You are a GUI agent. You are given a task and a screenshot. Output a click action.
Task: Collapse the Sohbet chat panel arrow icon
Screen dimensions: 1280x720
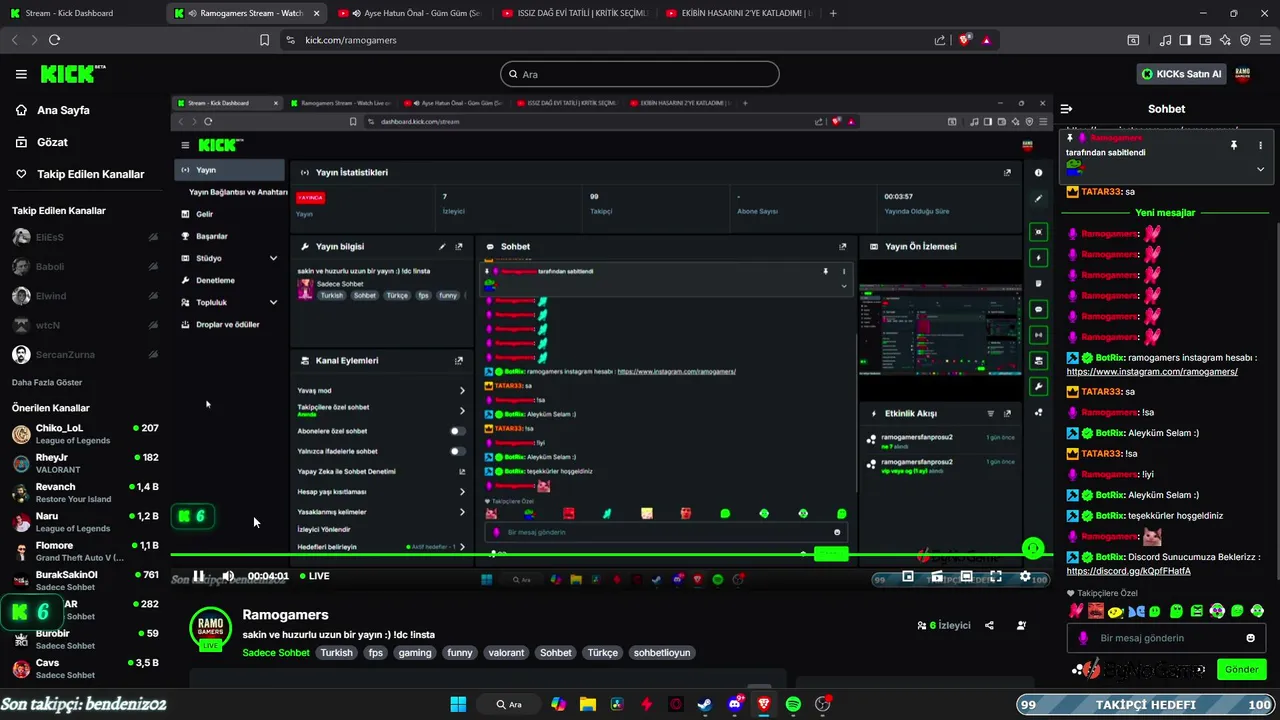pyautogui.click(x=1066, y=109)
